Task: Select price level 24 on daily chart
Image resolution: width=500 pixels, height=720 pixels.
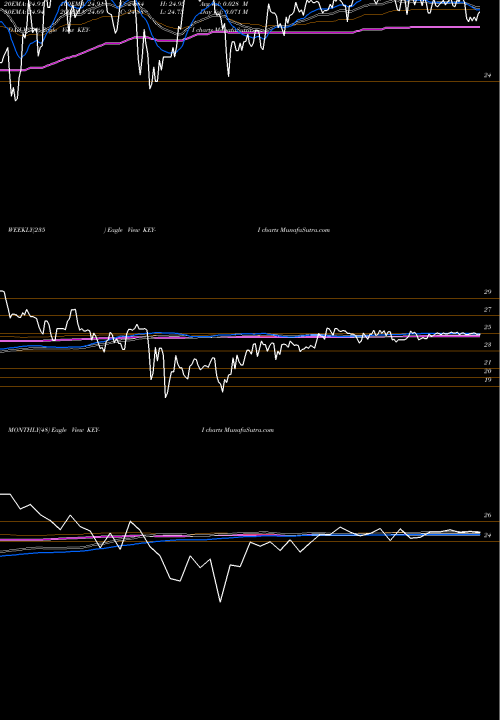Action: [487, 75]
